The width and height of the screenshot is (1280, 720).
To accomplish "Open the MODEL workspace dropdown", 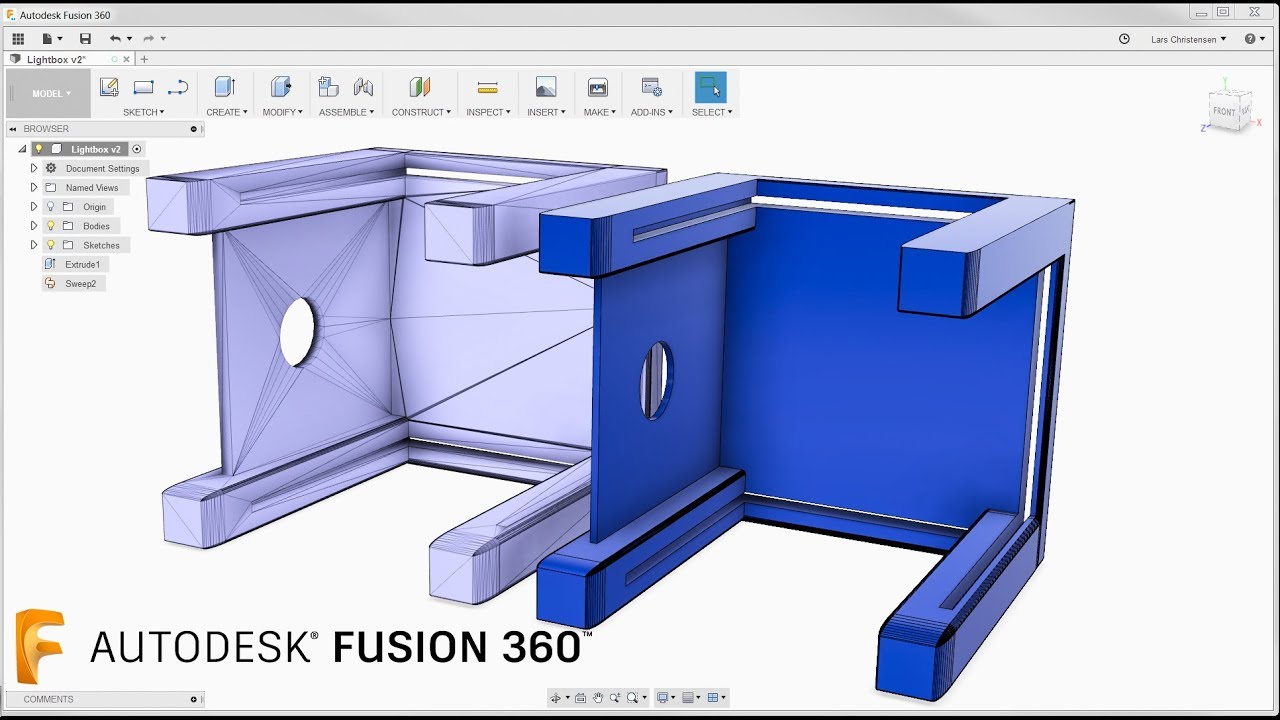I will (x=48, y=94).
